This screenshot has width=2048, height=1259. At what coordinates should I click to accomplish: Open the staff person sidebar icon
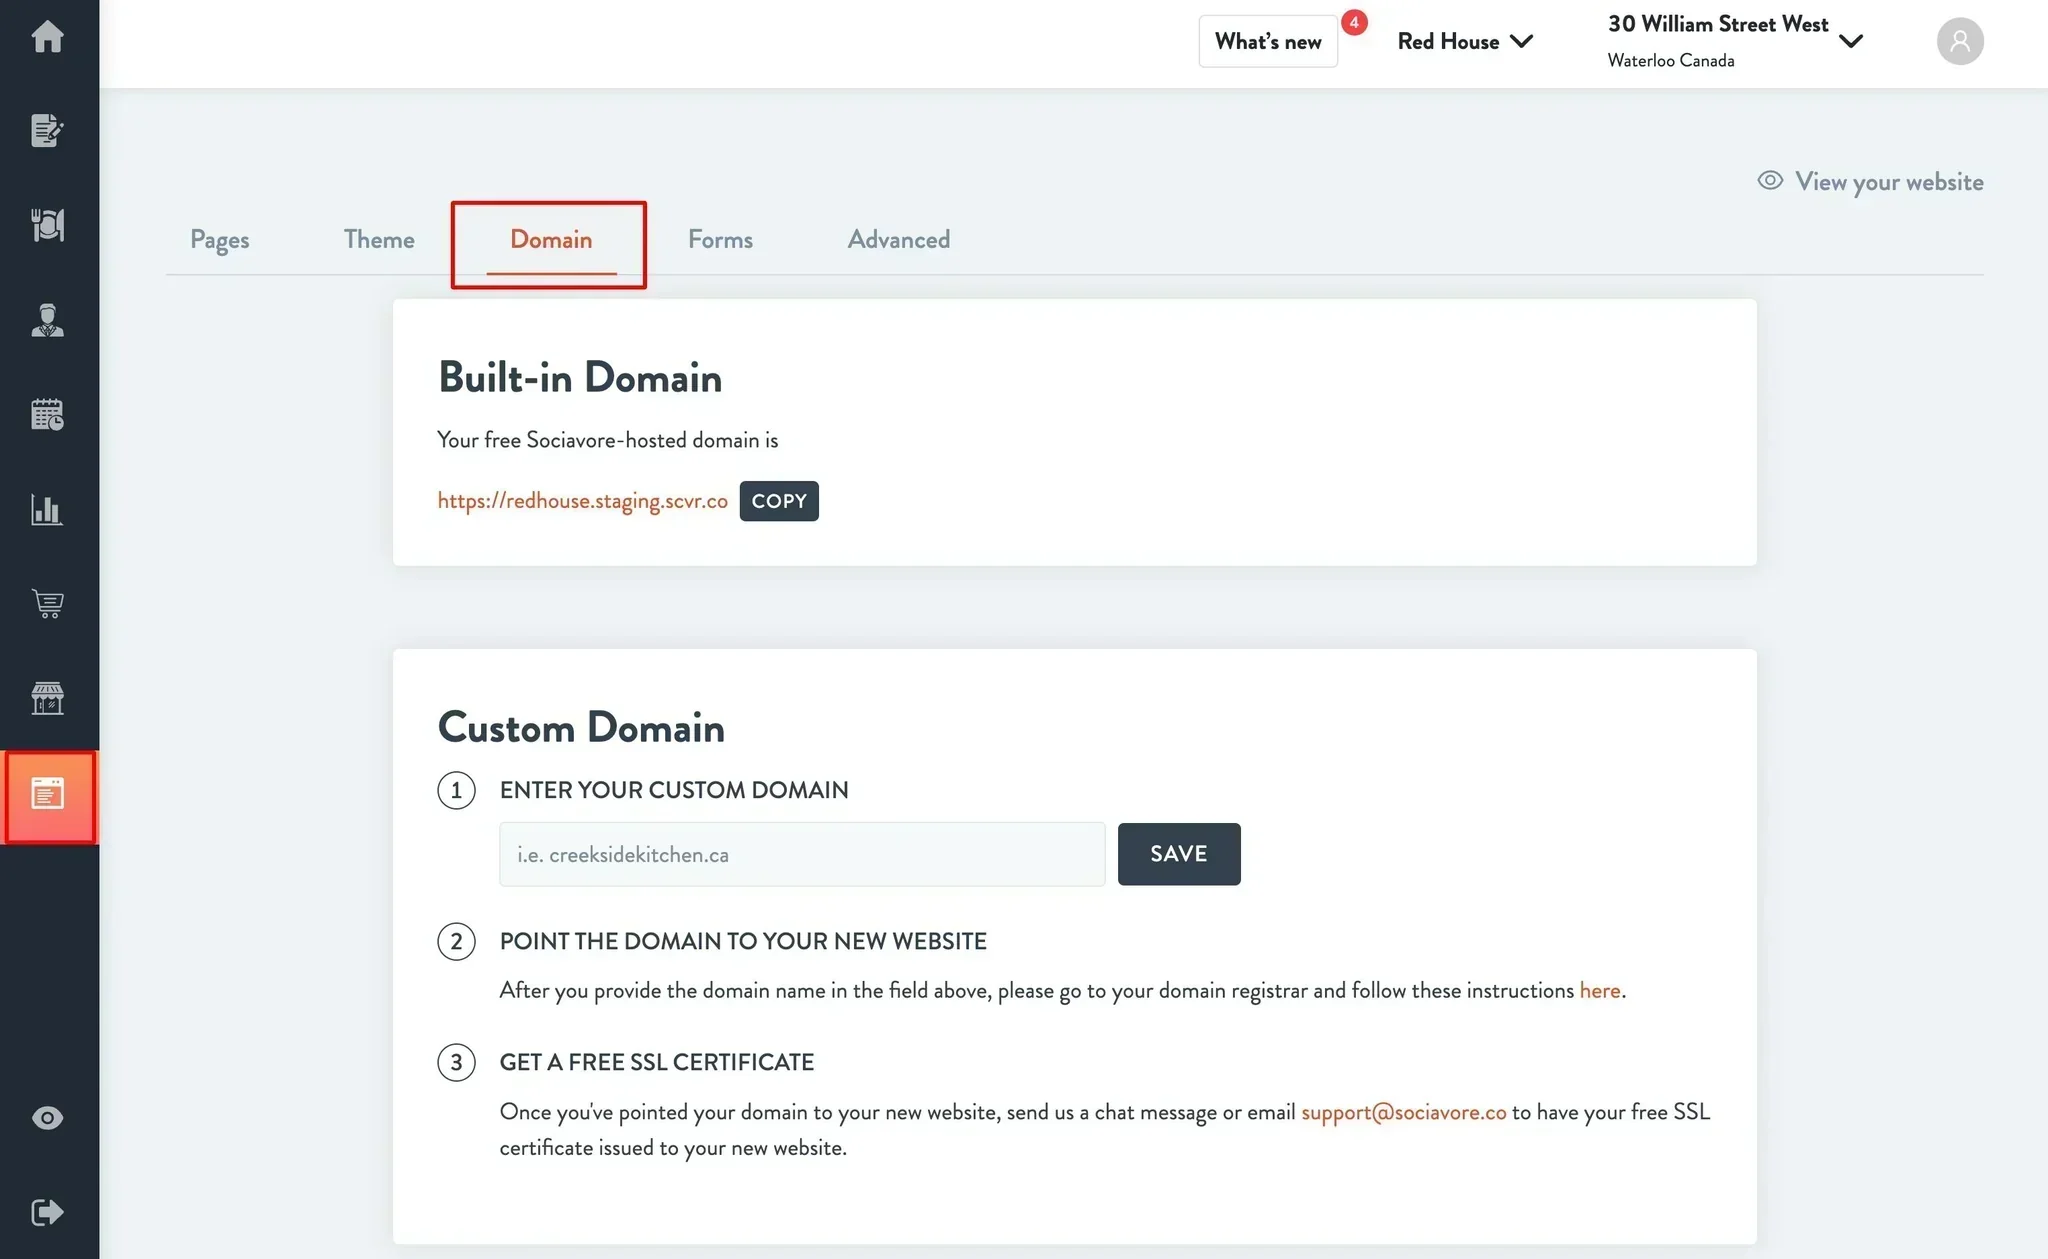(x=48, y=320)
